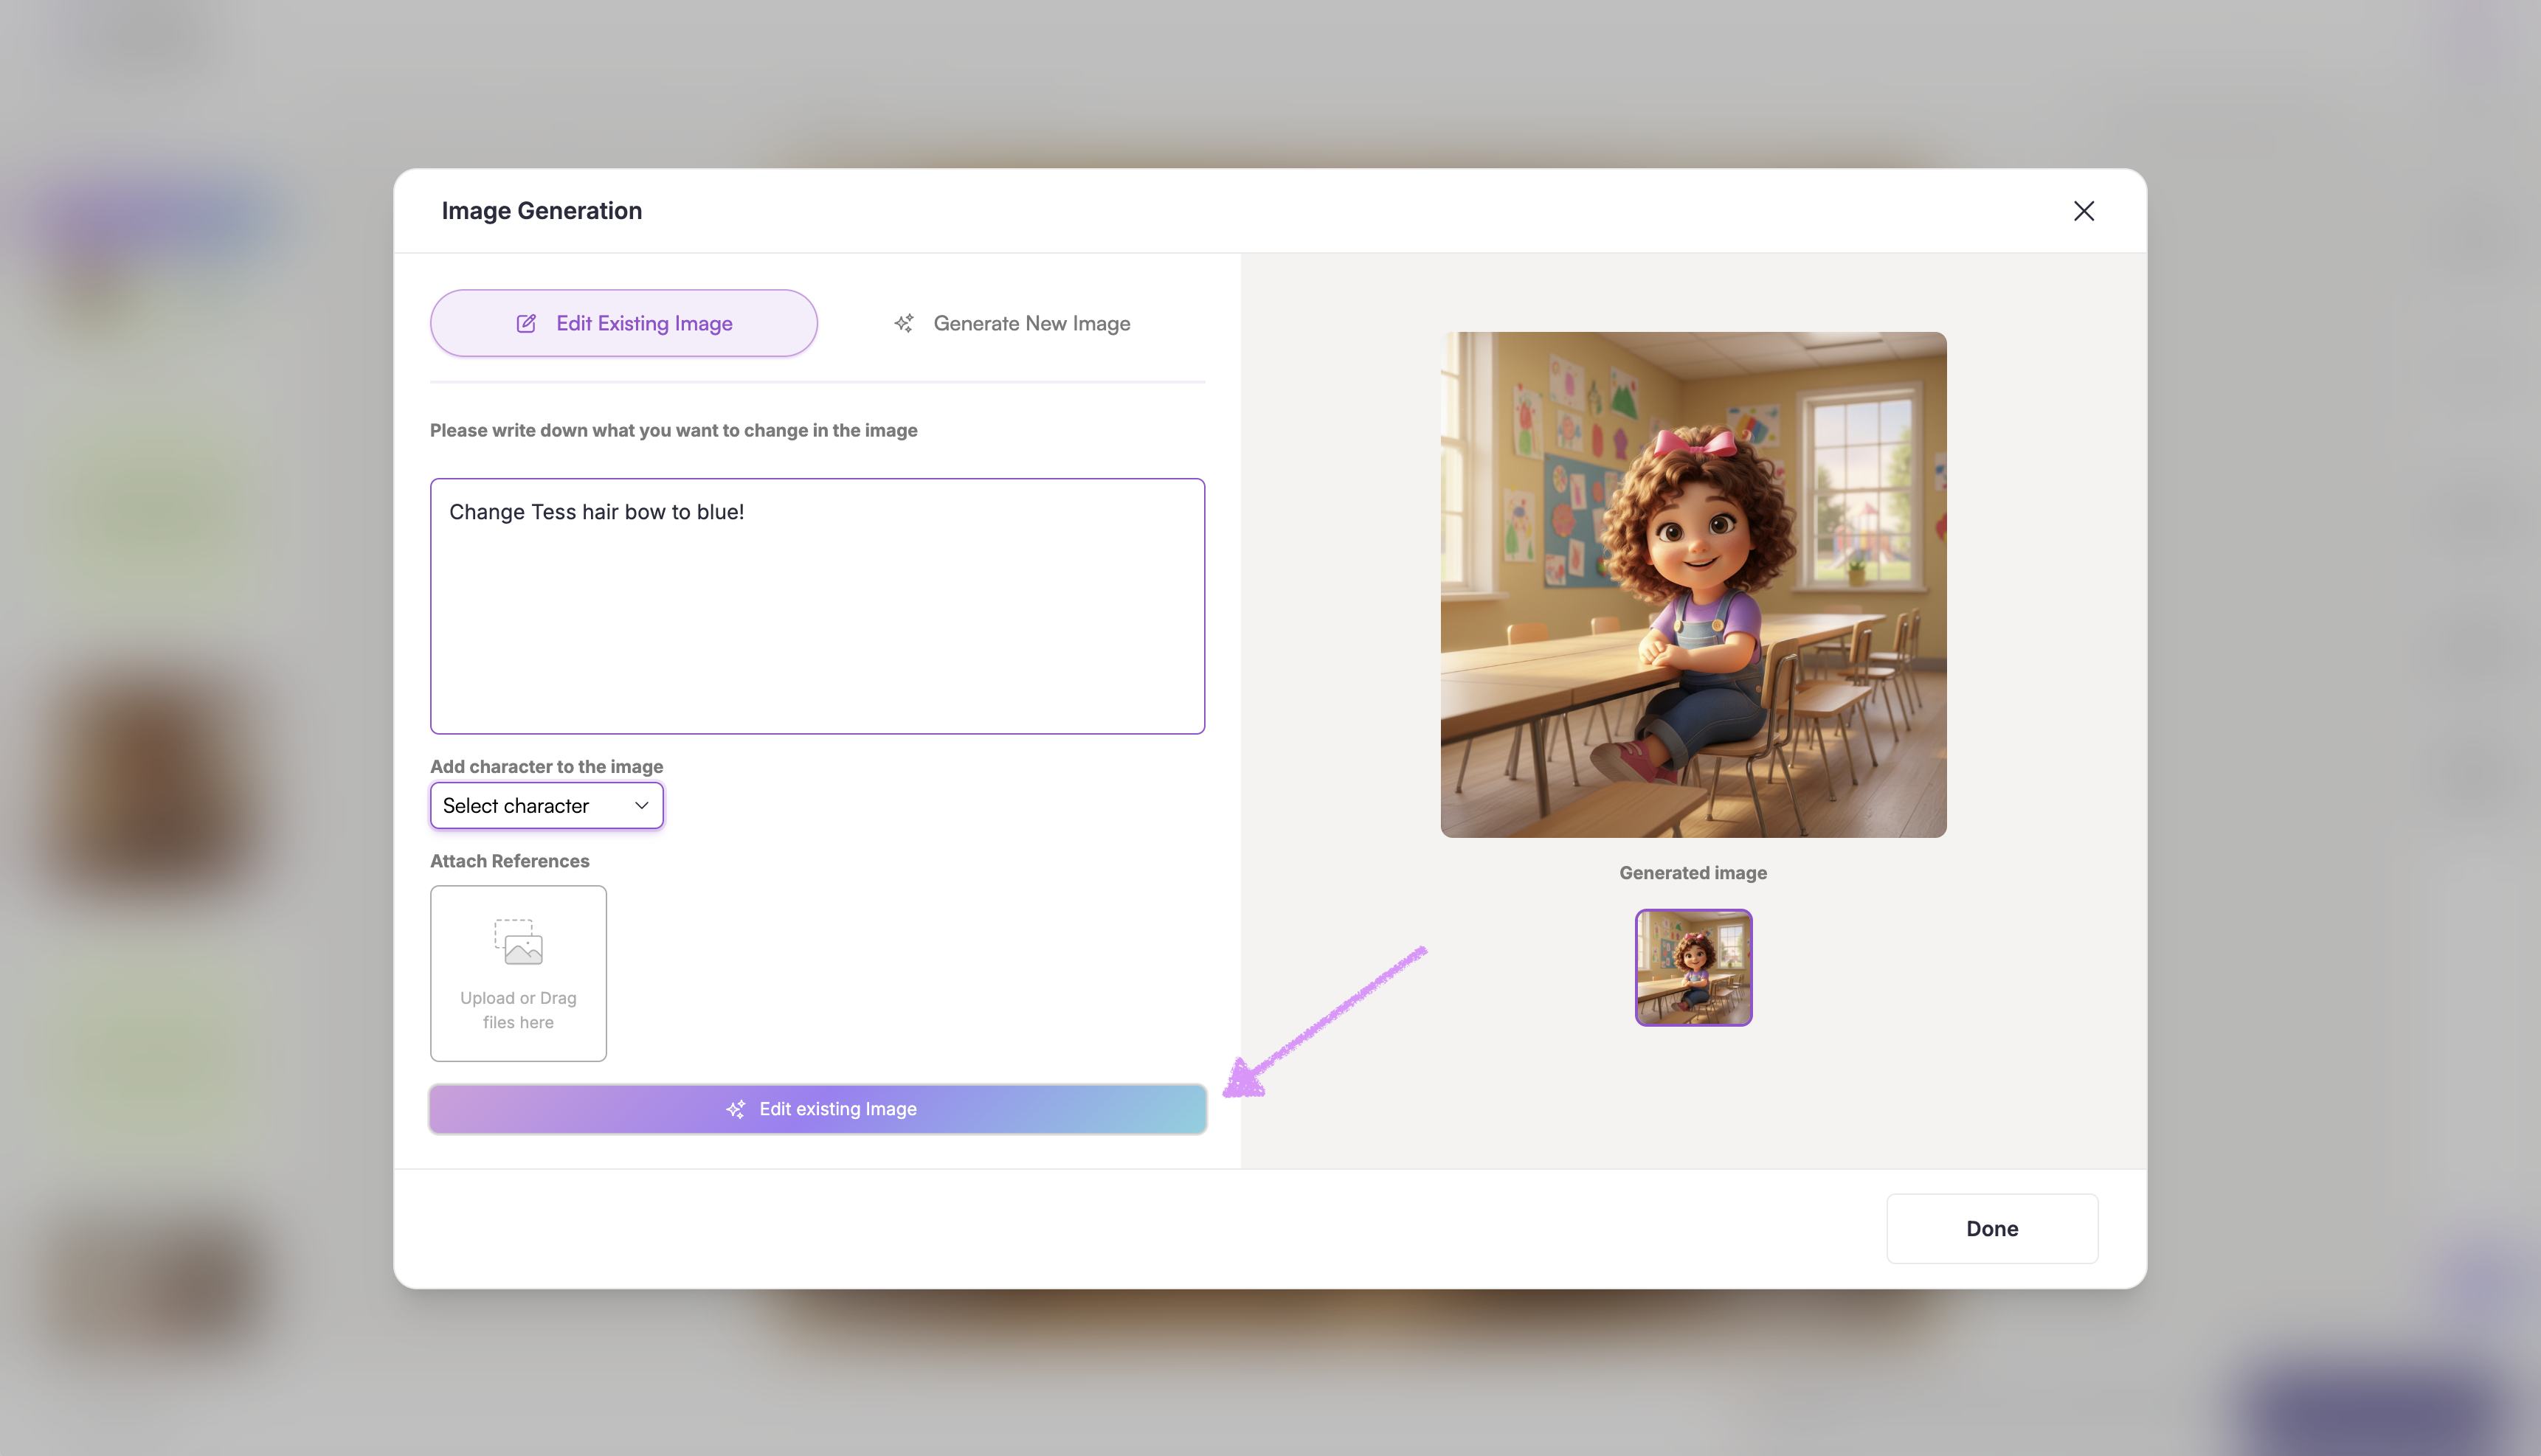The width and height of the screenshot is (2541, 1456).
Task: Close the Image Generation dialog with X
Action: click(x=2083, y=211)
